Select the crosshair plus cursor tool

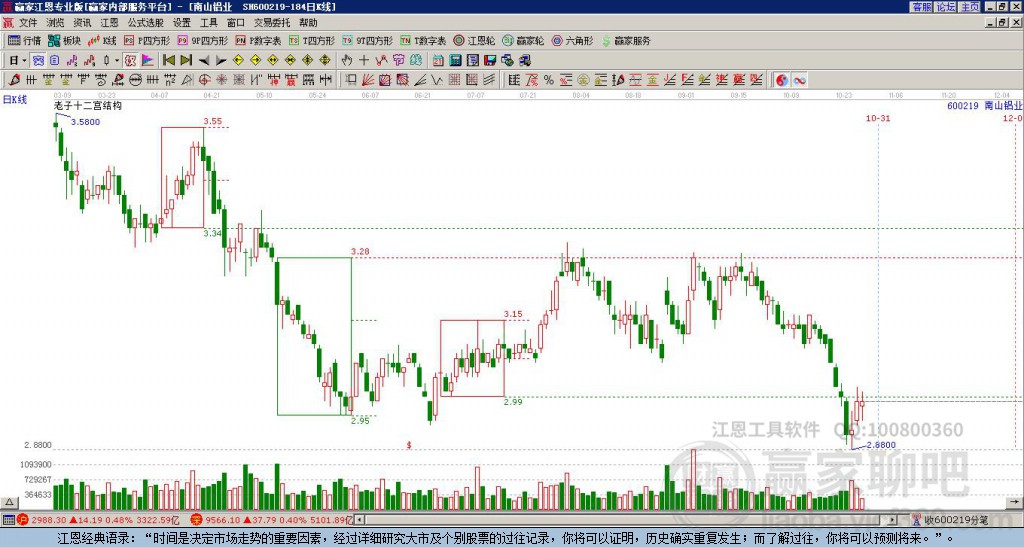[364, 60]
